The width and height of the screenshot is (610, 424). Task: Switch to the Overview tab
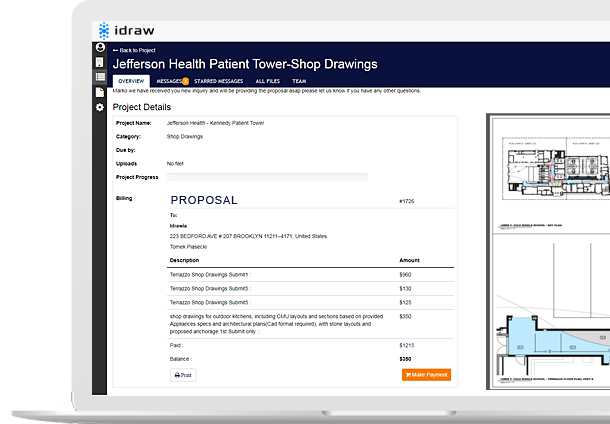(x=131, y=81)
